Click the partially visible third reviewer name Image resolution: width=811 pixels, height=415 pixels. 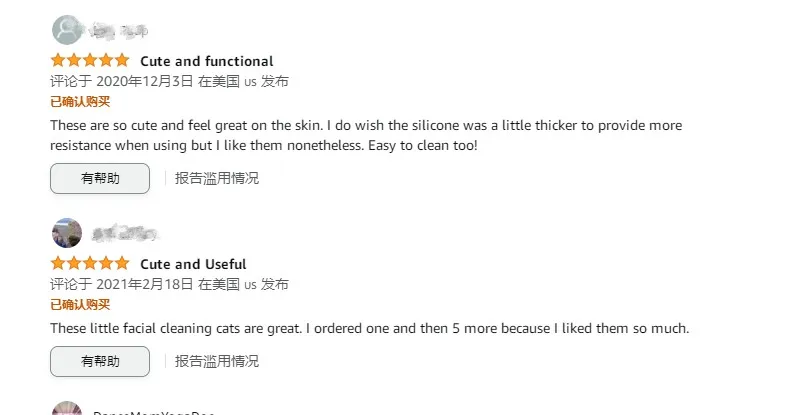(x=153, y=411)
